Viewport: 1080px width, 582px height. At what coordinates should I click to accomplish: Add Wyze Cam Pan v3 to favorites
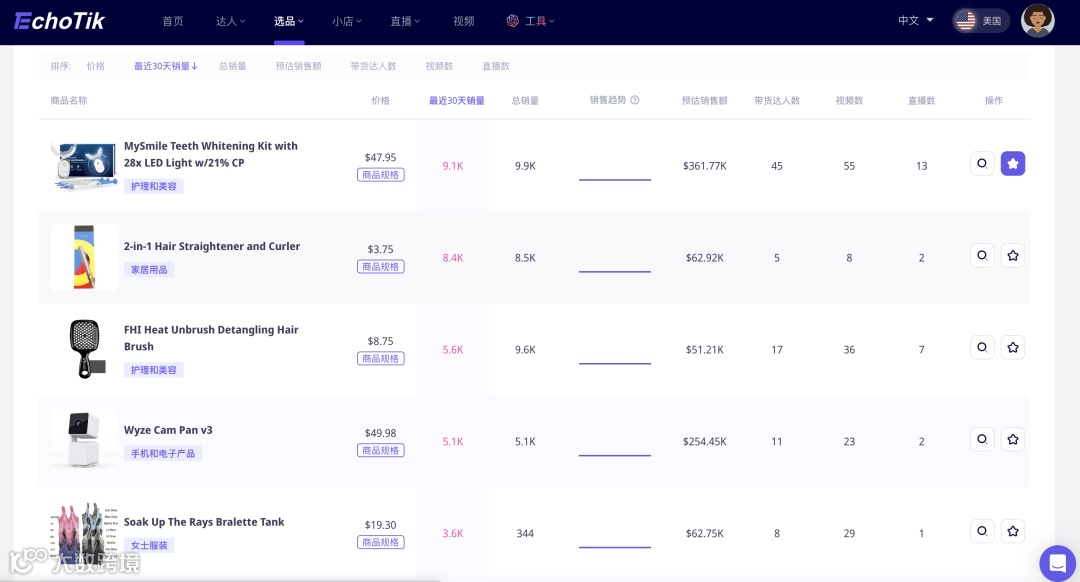(x=1012, y=439)
